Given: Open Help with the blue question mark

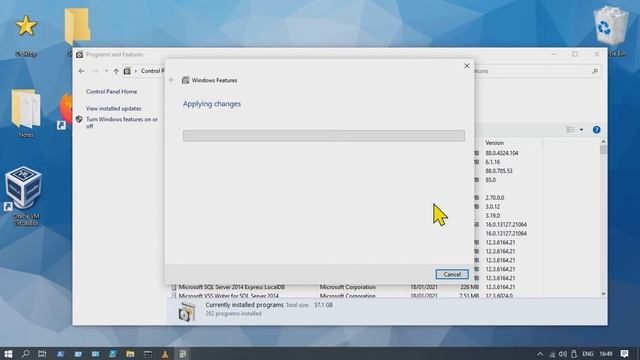Looking at the screenshot, I should (596, 130).
